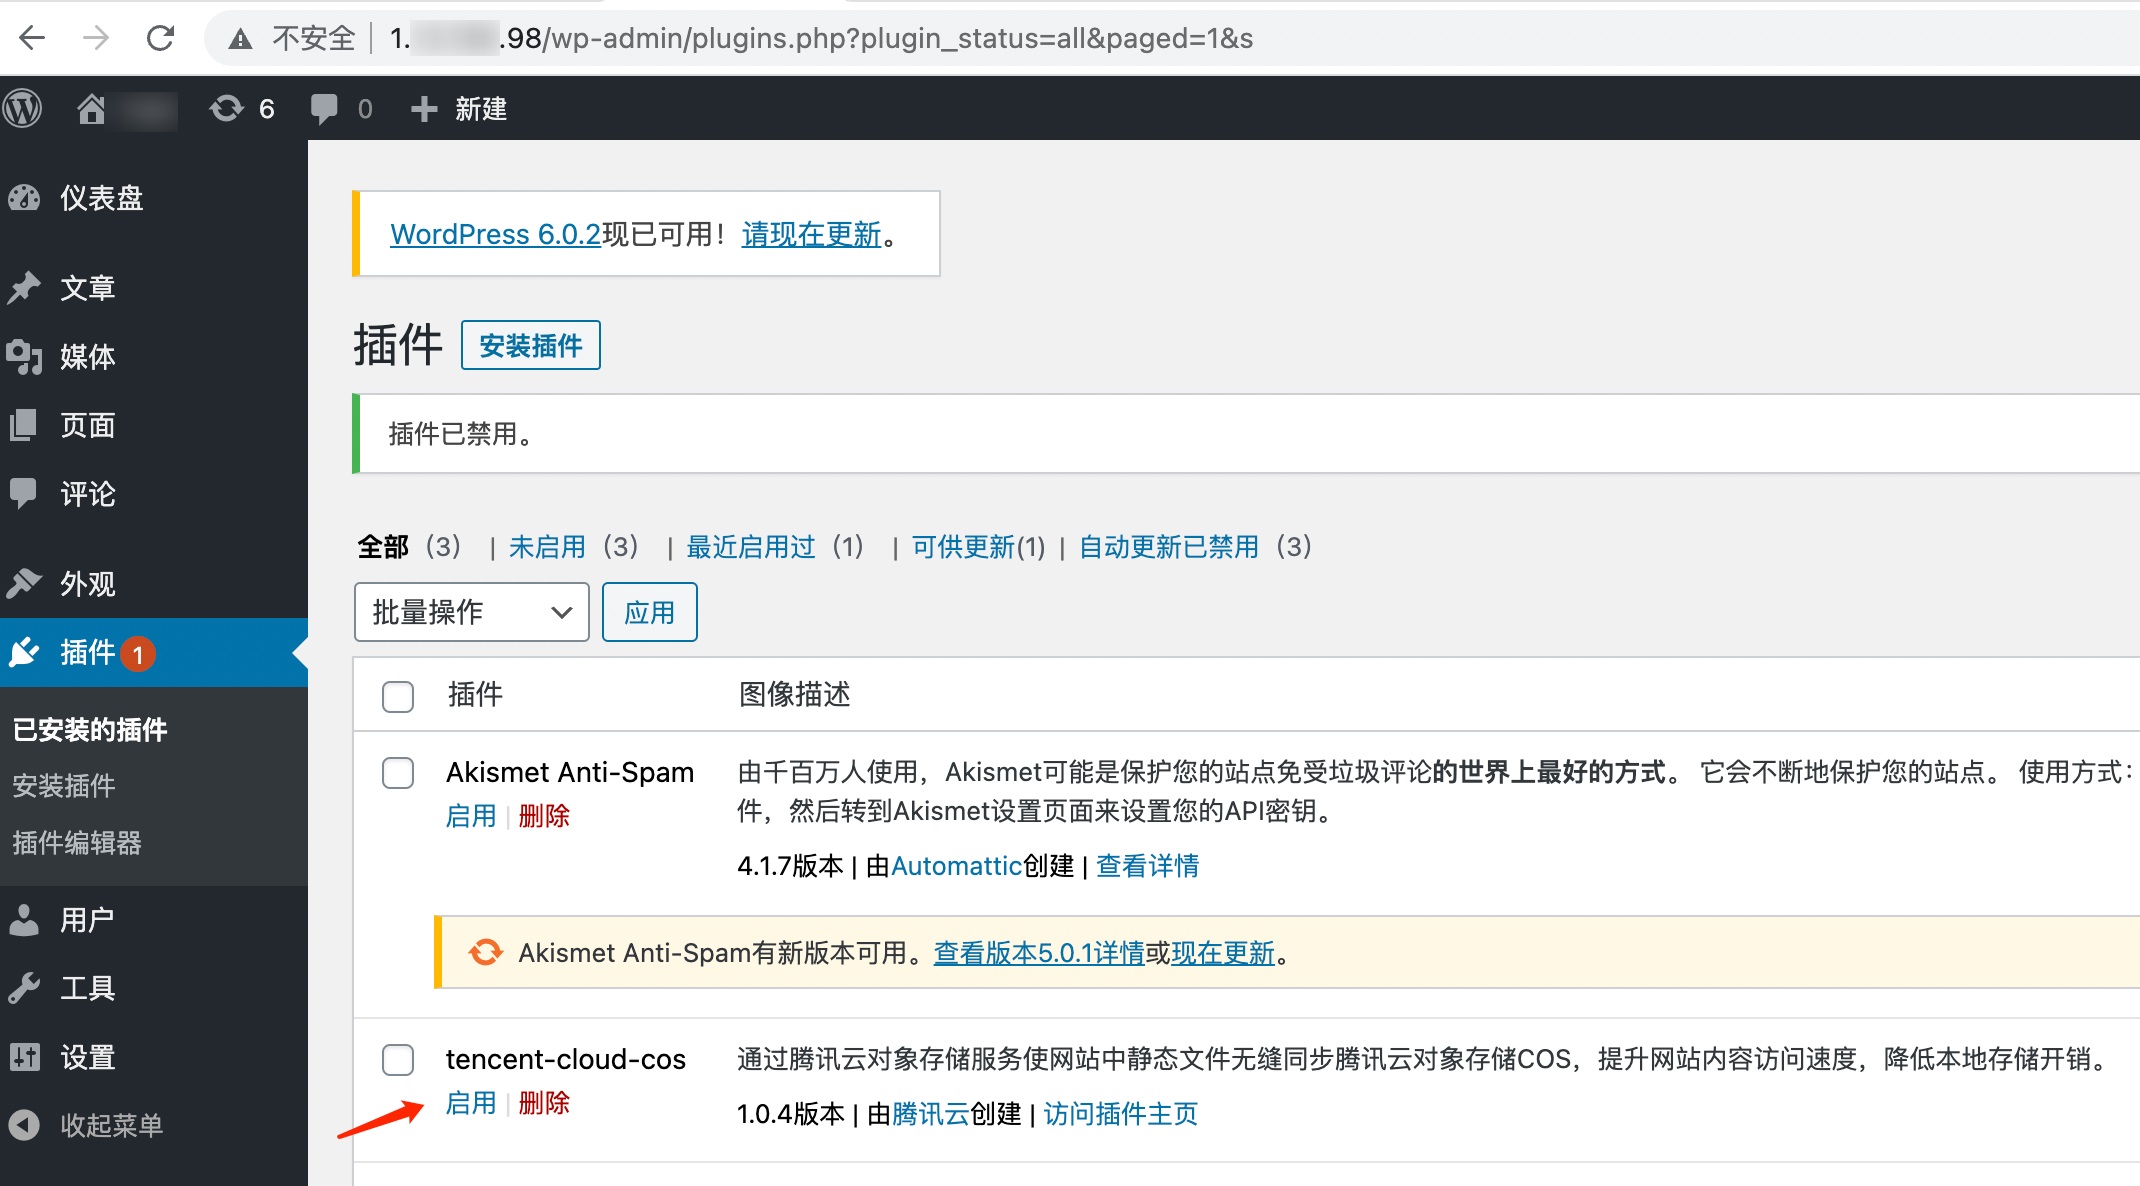The width and height of the screenshot is (2140, 1186).
Task: Enable tencent-cloud-cos via 启用 link
Action: pos(471,1103)
